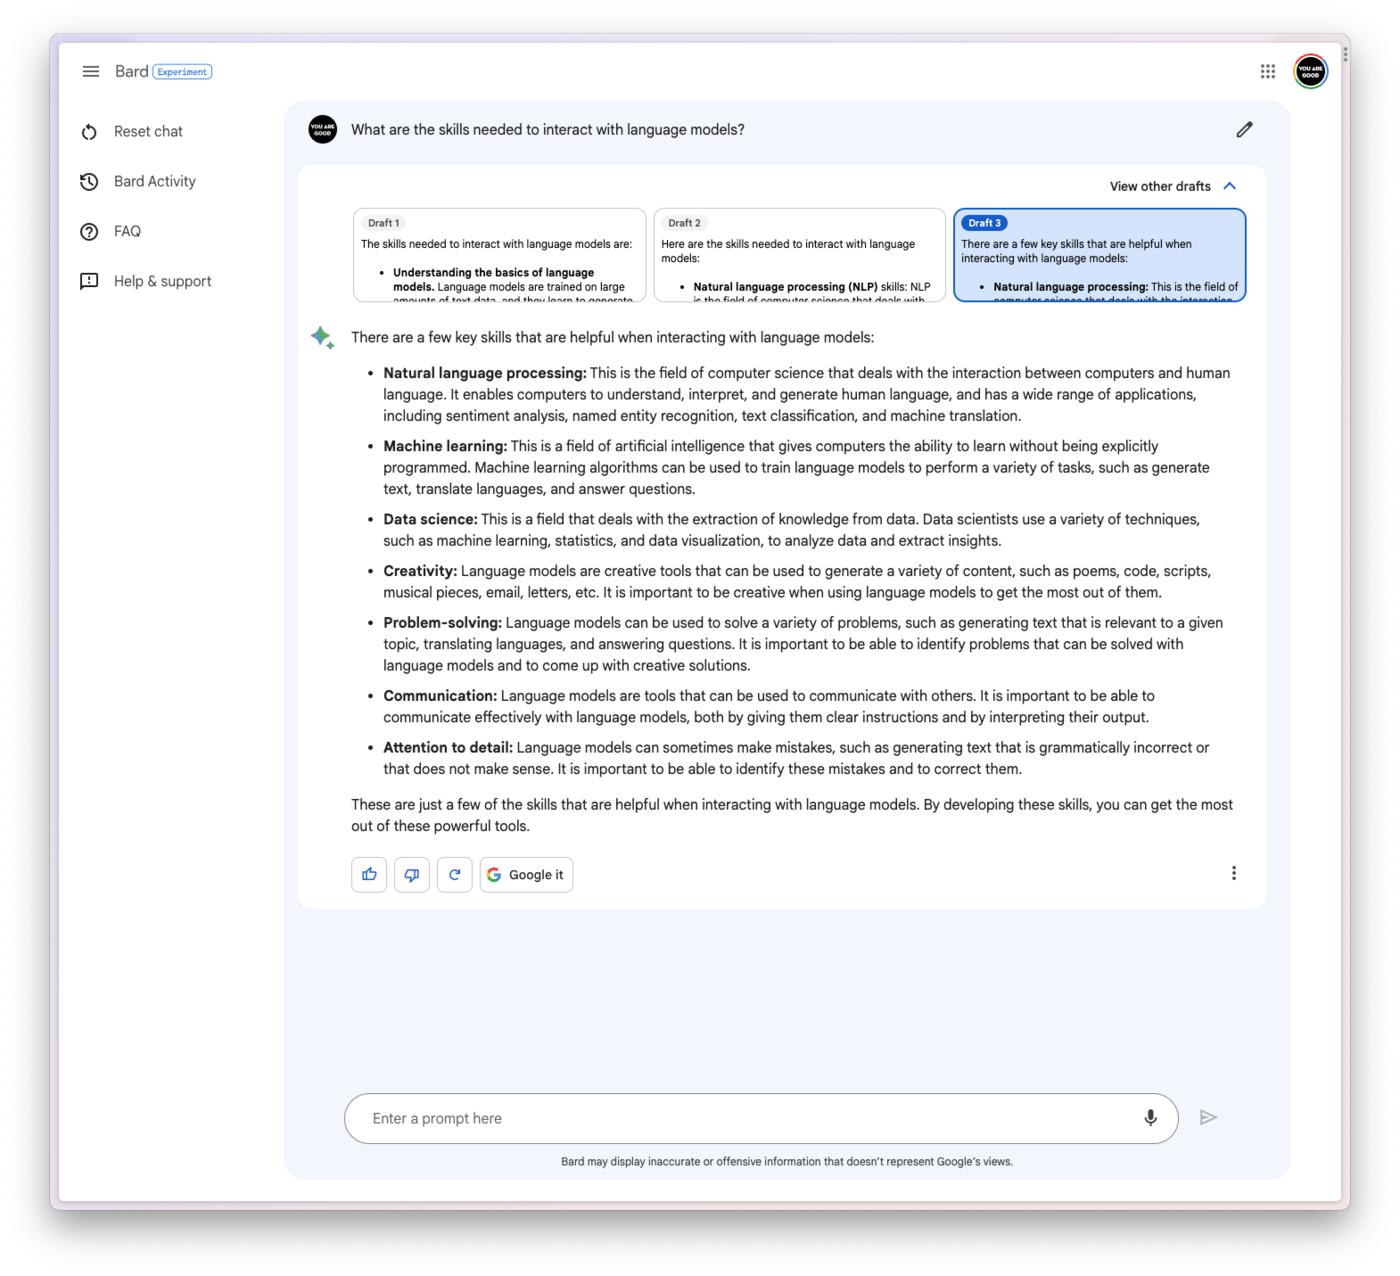1400x1276 pixels.
Task: Open the Google apps grid
Action: pyautogui.click(x=1268, y=71)
